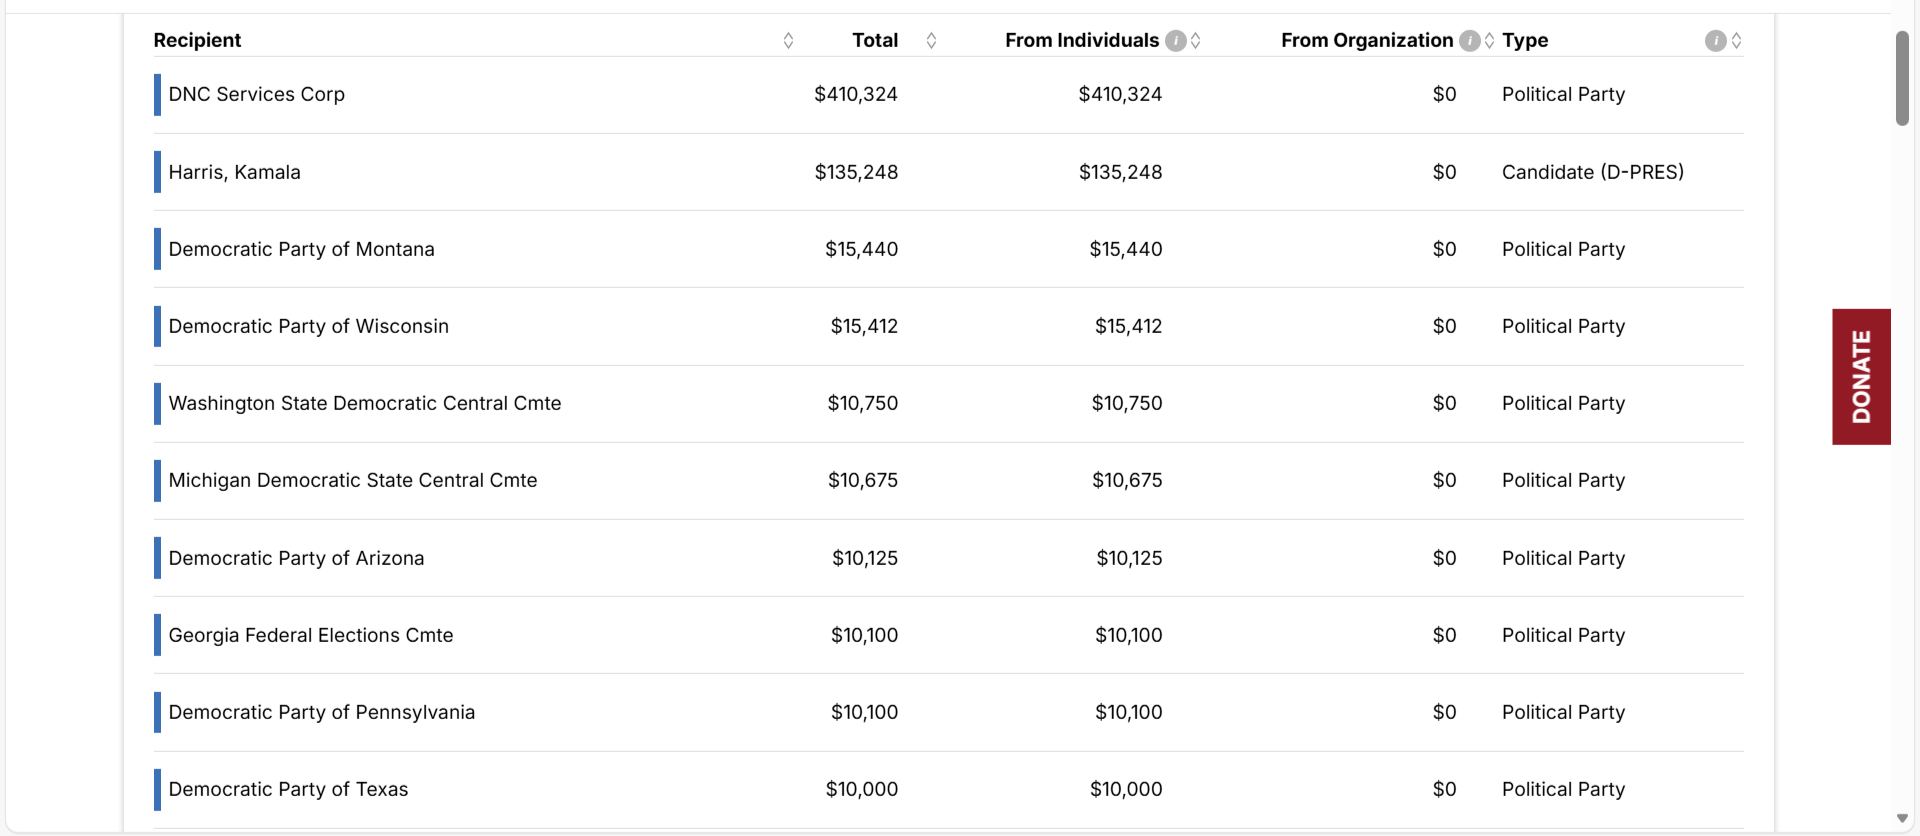
Task: Sort table by Recipient column arrows
Action: pyautogui.click(x=788, y=41)
